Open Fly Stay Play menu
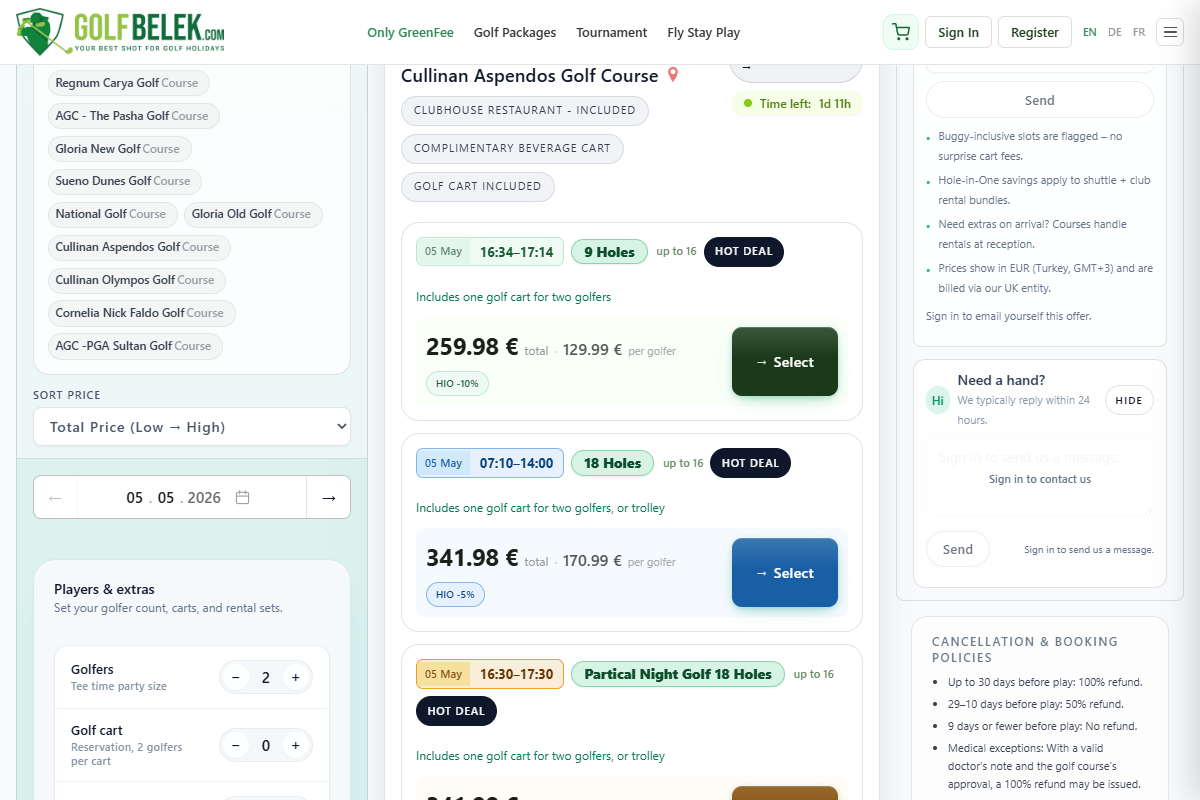Screen dimensions: 1200x800 point(704,32)
